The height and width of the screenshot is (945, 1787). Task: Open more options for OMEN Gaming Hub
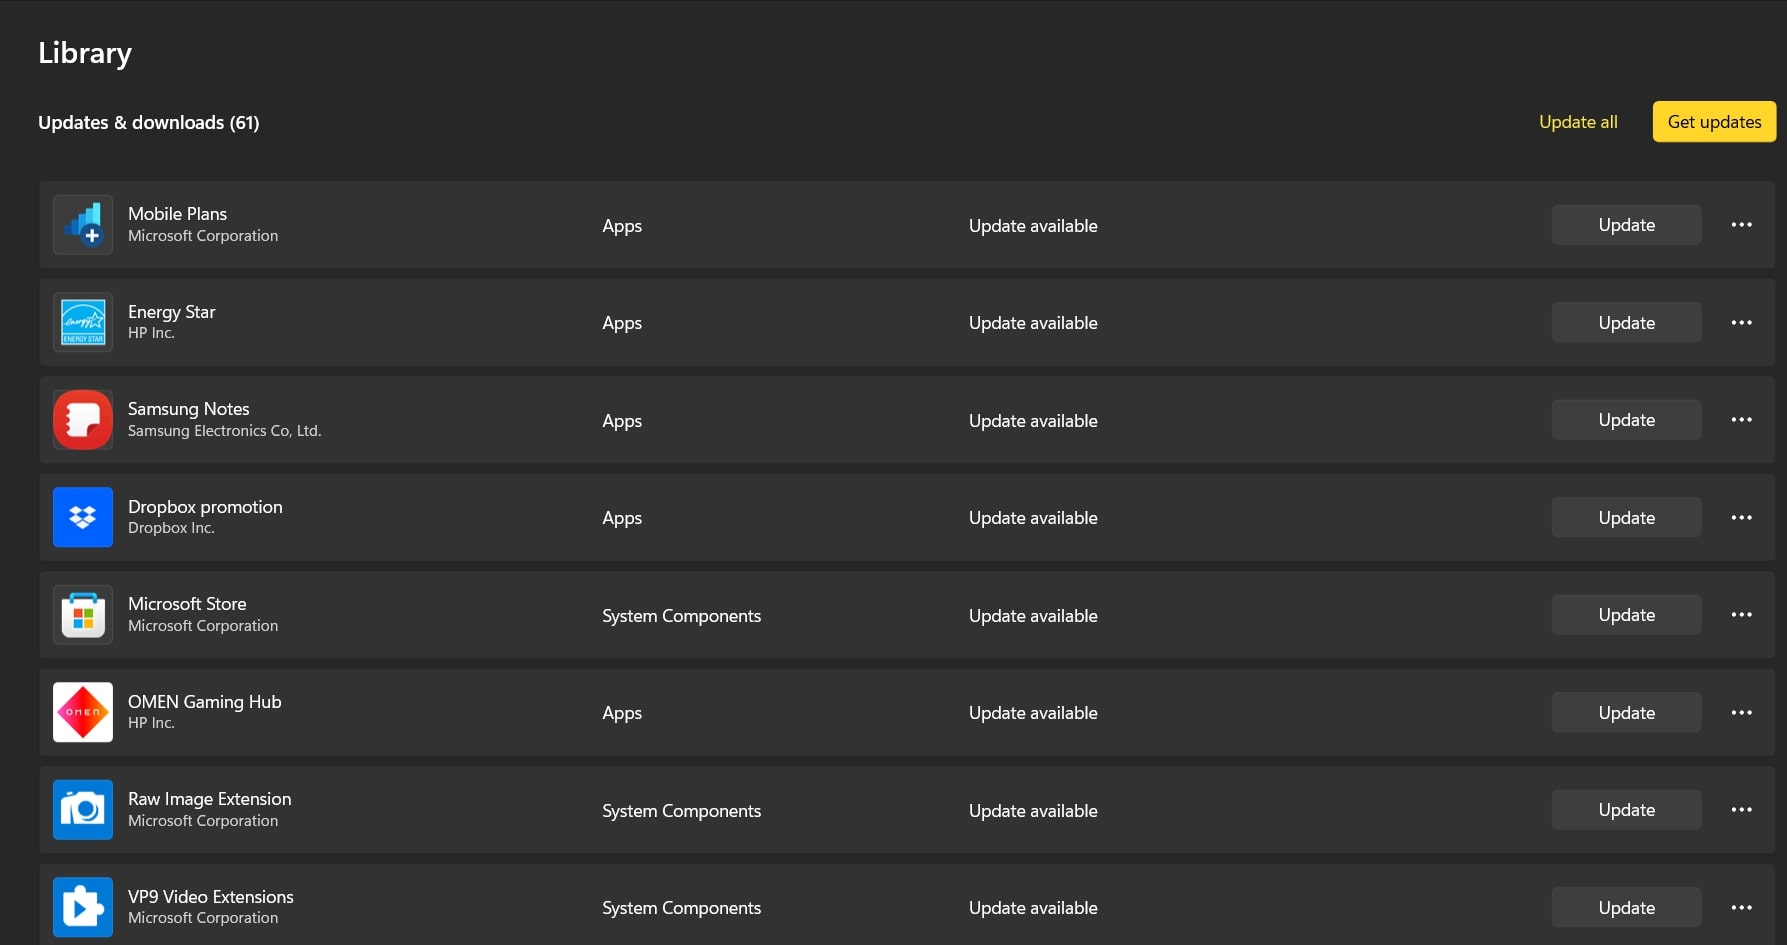(1741, 712)
